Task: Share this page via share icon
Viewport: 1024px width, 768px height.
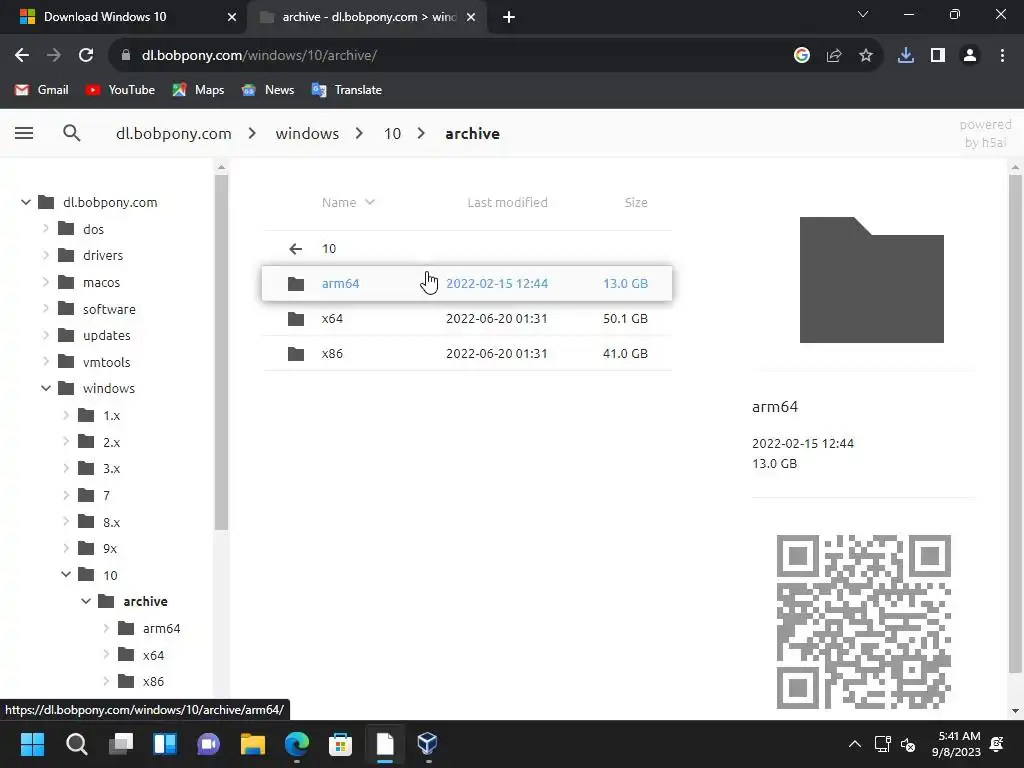Action: pos(834,56)
